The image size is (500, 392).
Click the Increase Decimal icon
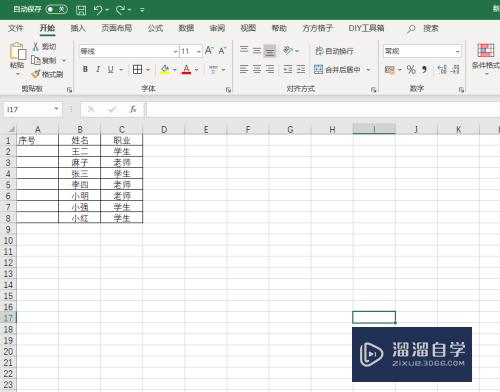click(442, 69)
